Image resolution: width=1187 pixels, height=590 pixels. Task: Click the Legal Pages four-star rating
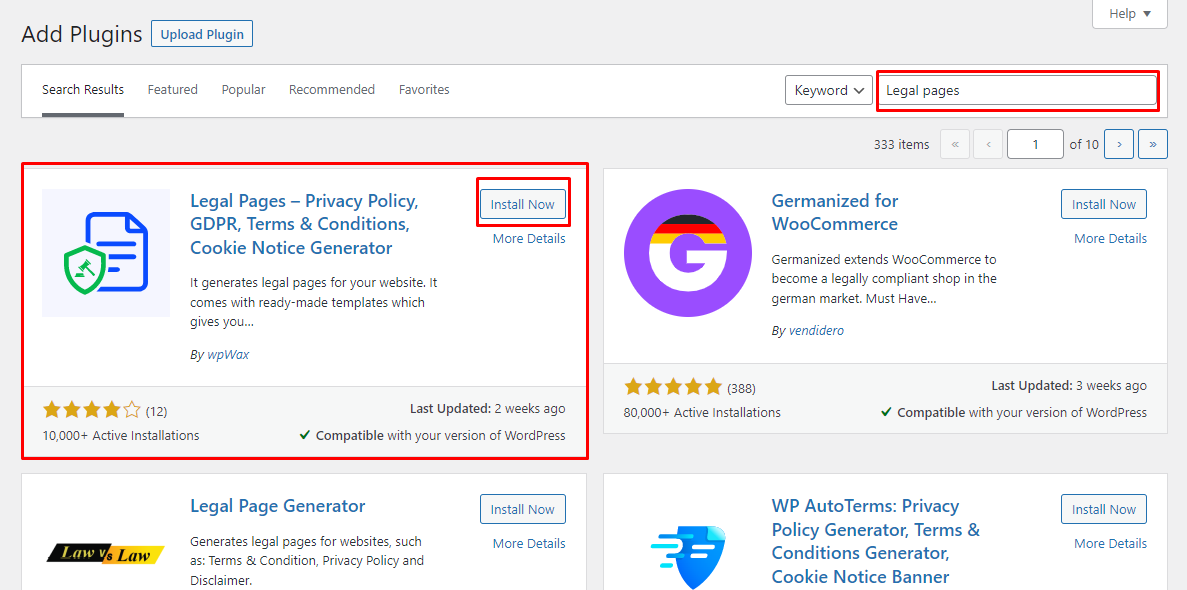point(92,411)
